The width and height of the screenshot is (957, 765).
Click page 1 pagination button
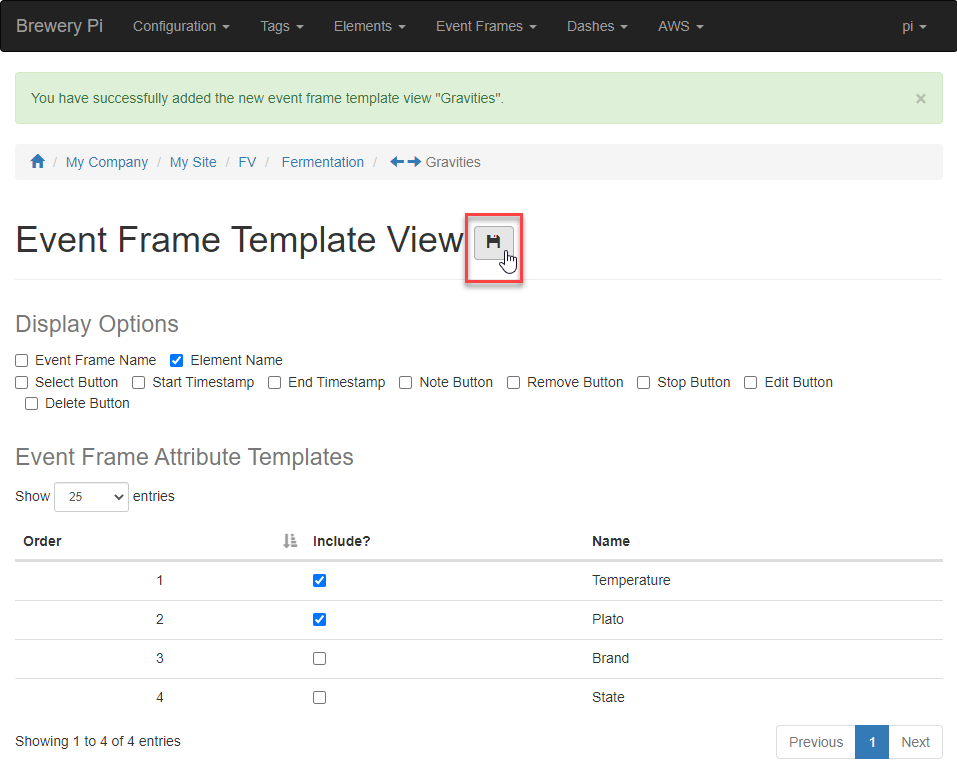pyautogui.click(x=872, y=742)
